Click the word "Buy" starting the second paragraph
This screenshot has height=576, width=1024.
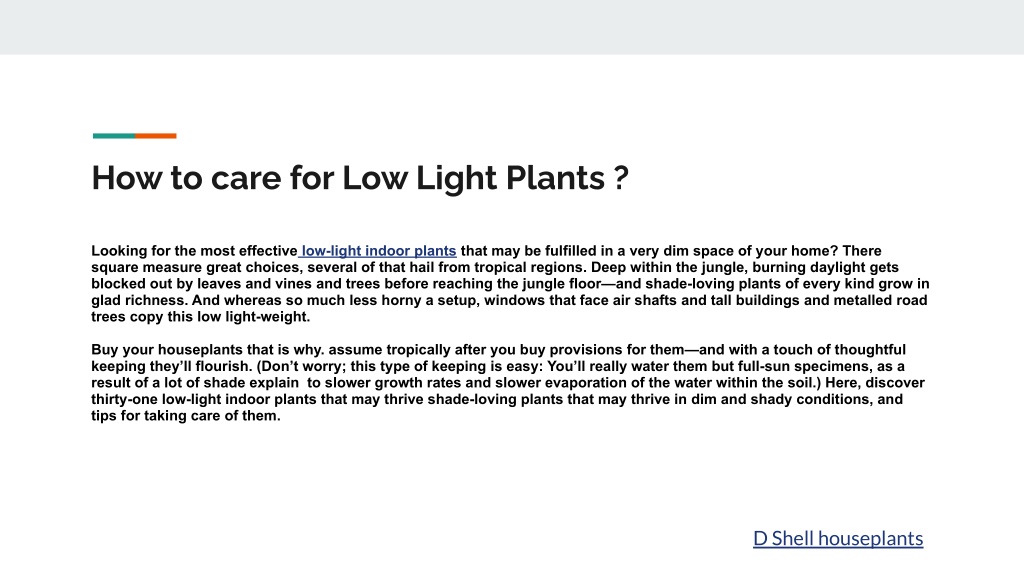tap(104, 349)
